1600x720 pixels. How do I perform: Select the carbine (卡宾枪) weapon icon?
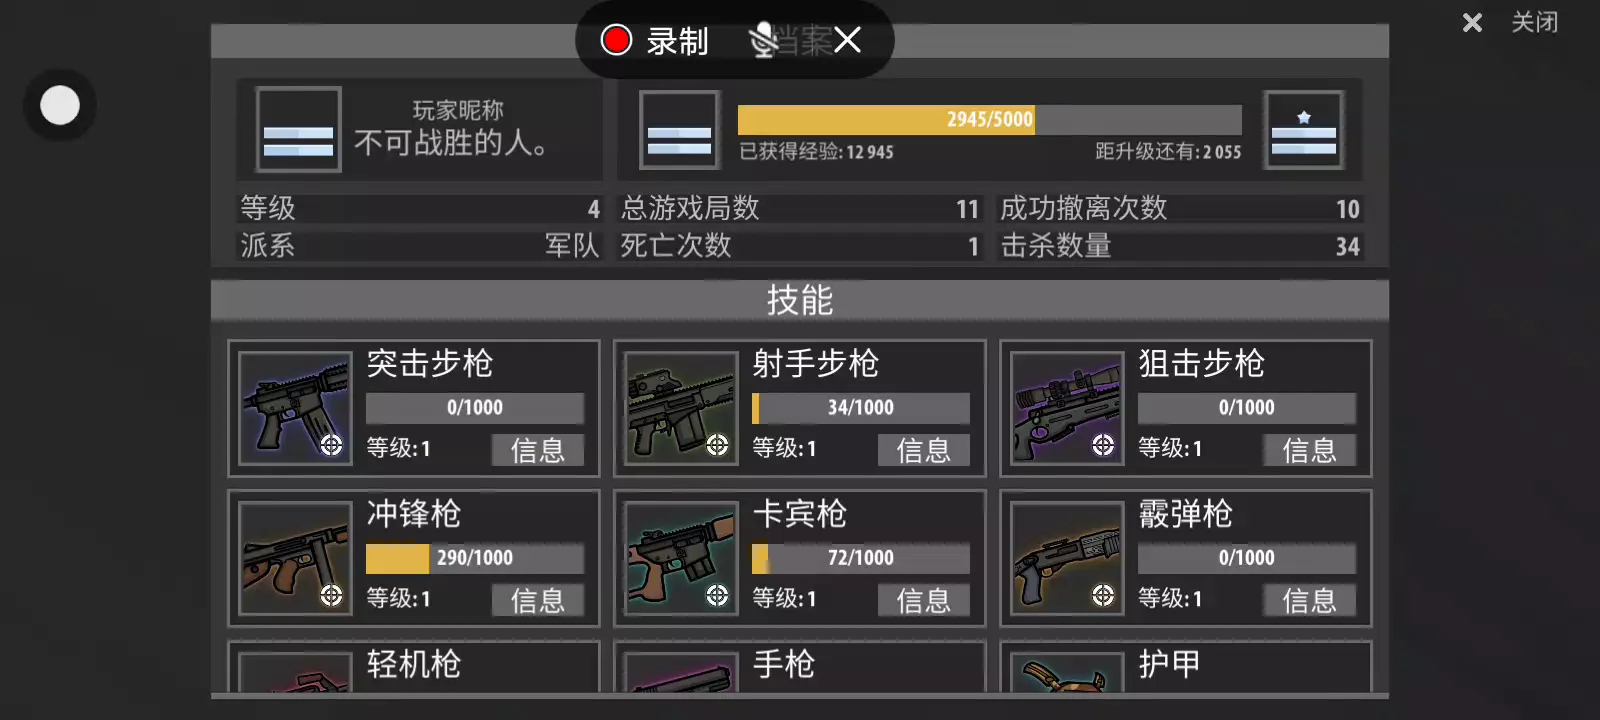point(682,558)
